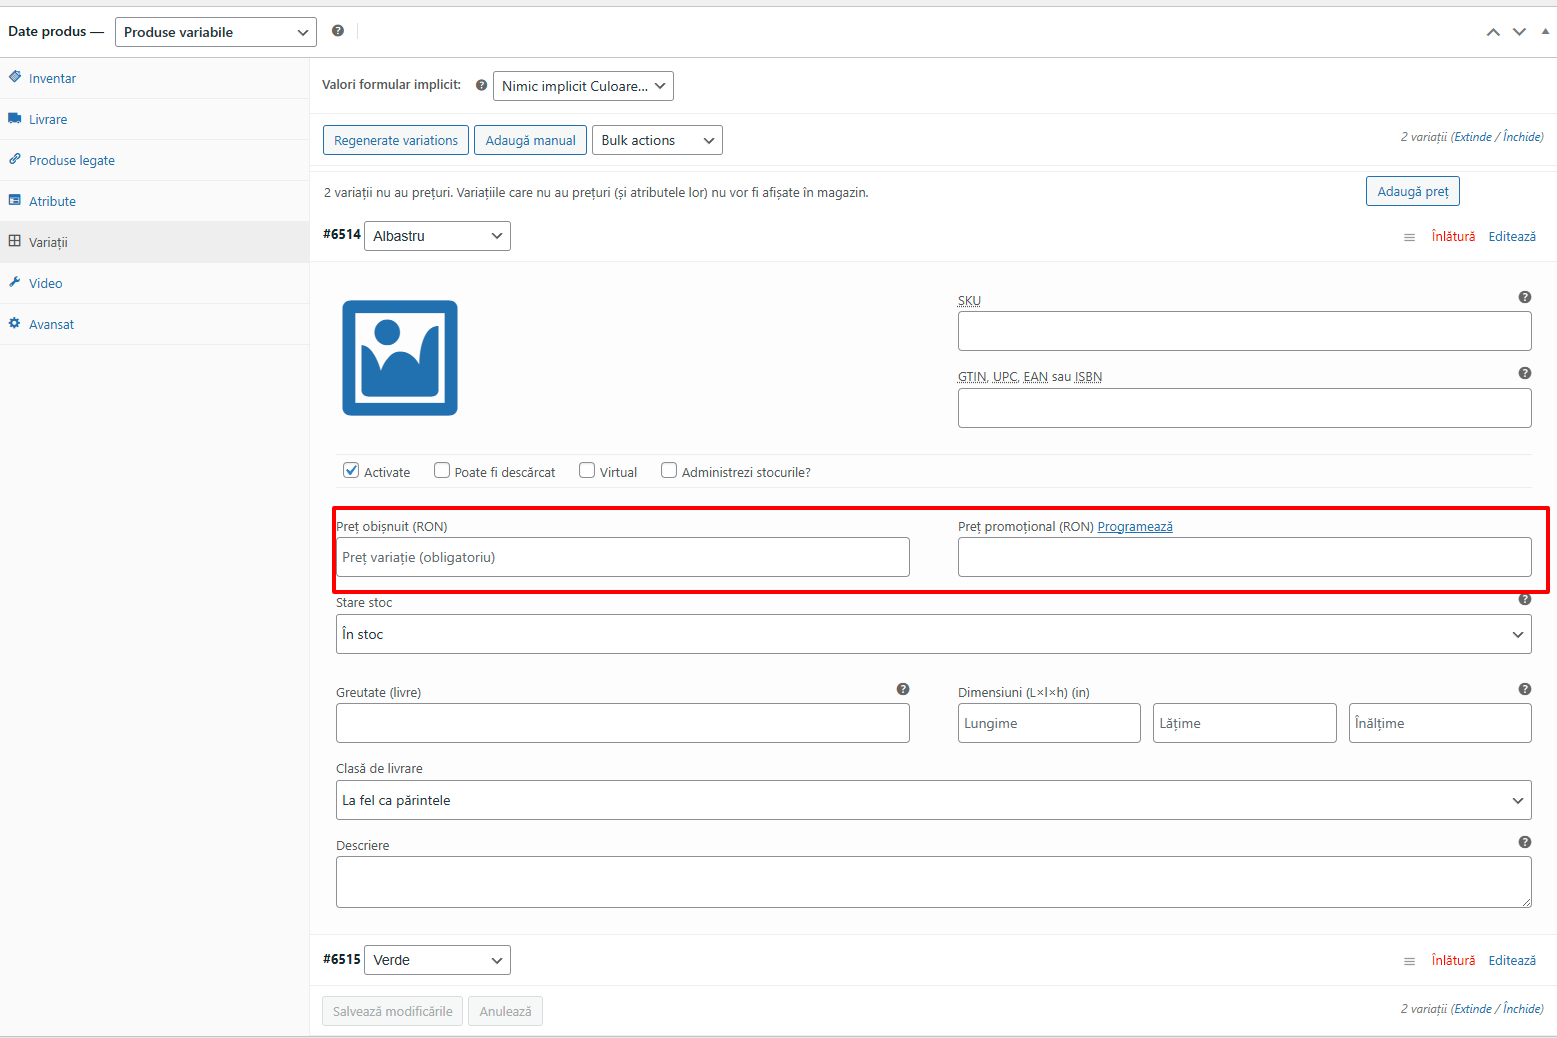The image size is (1557, 1038).
Task: Click the drag handle icon for variation #6514
Action: click(x=1409, y=237)
